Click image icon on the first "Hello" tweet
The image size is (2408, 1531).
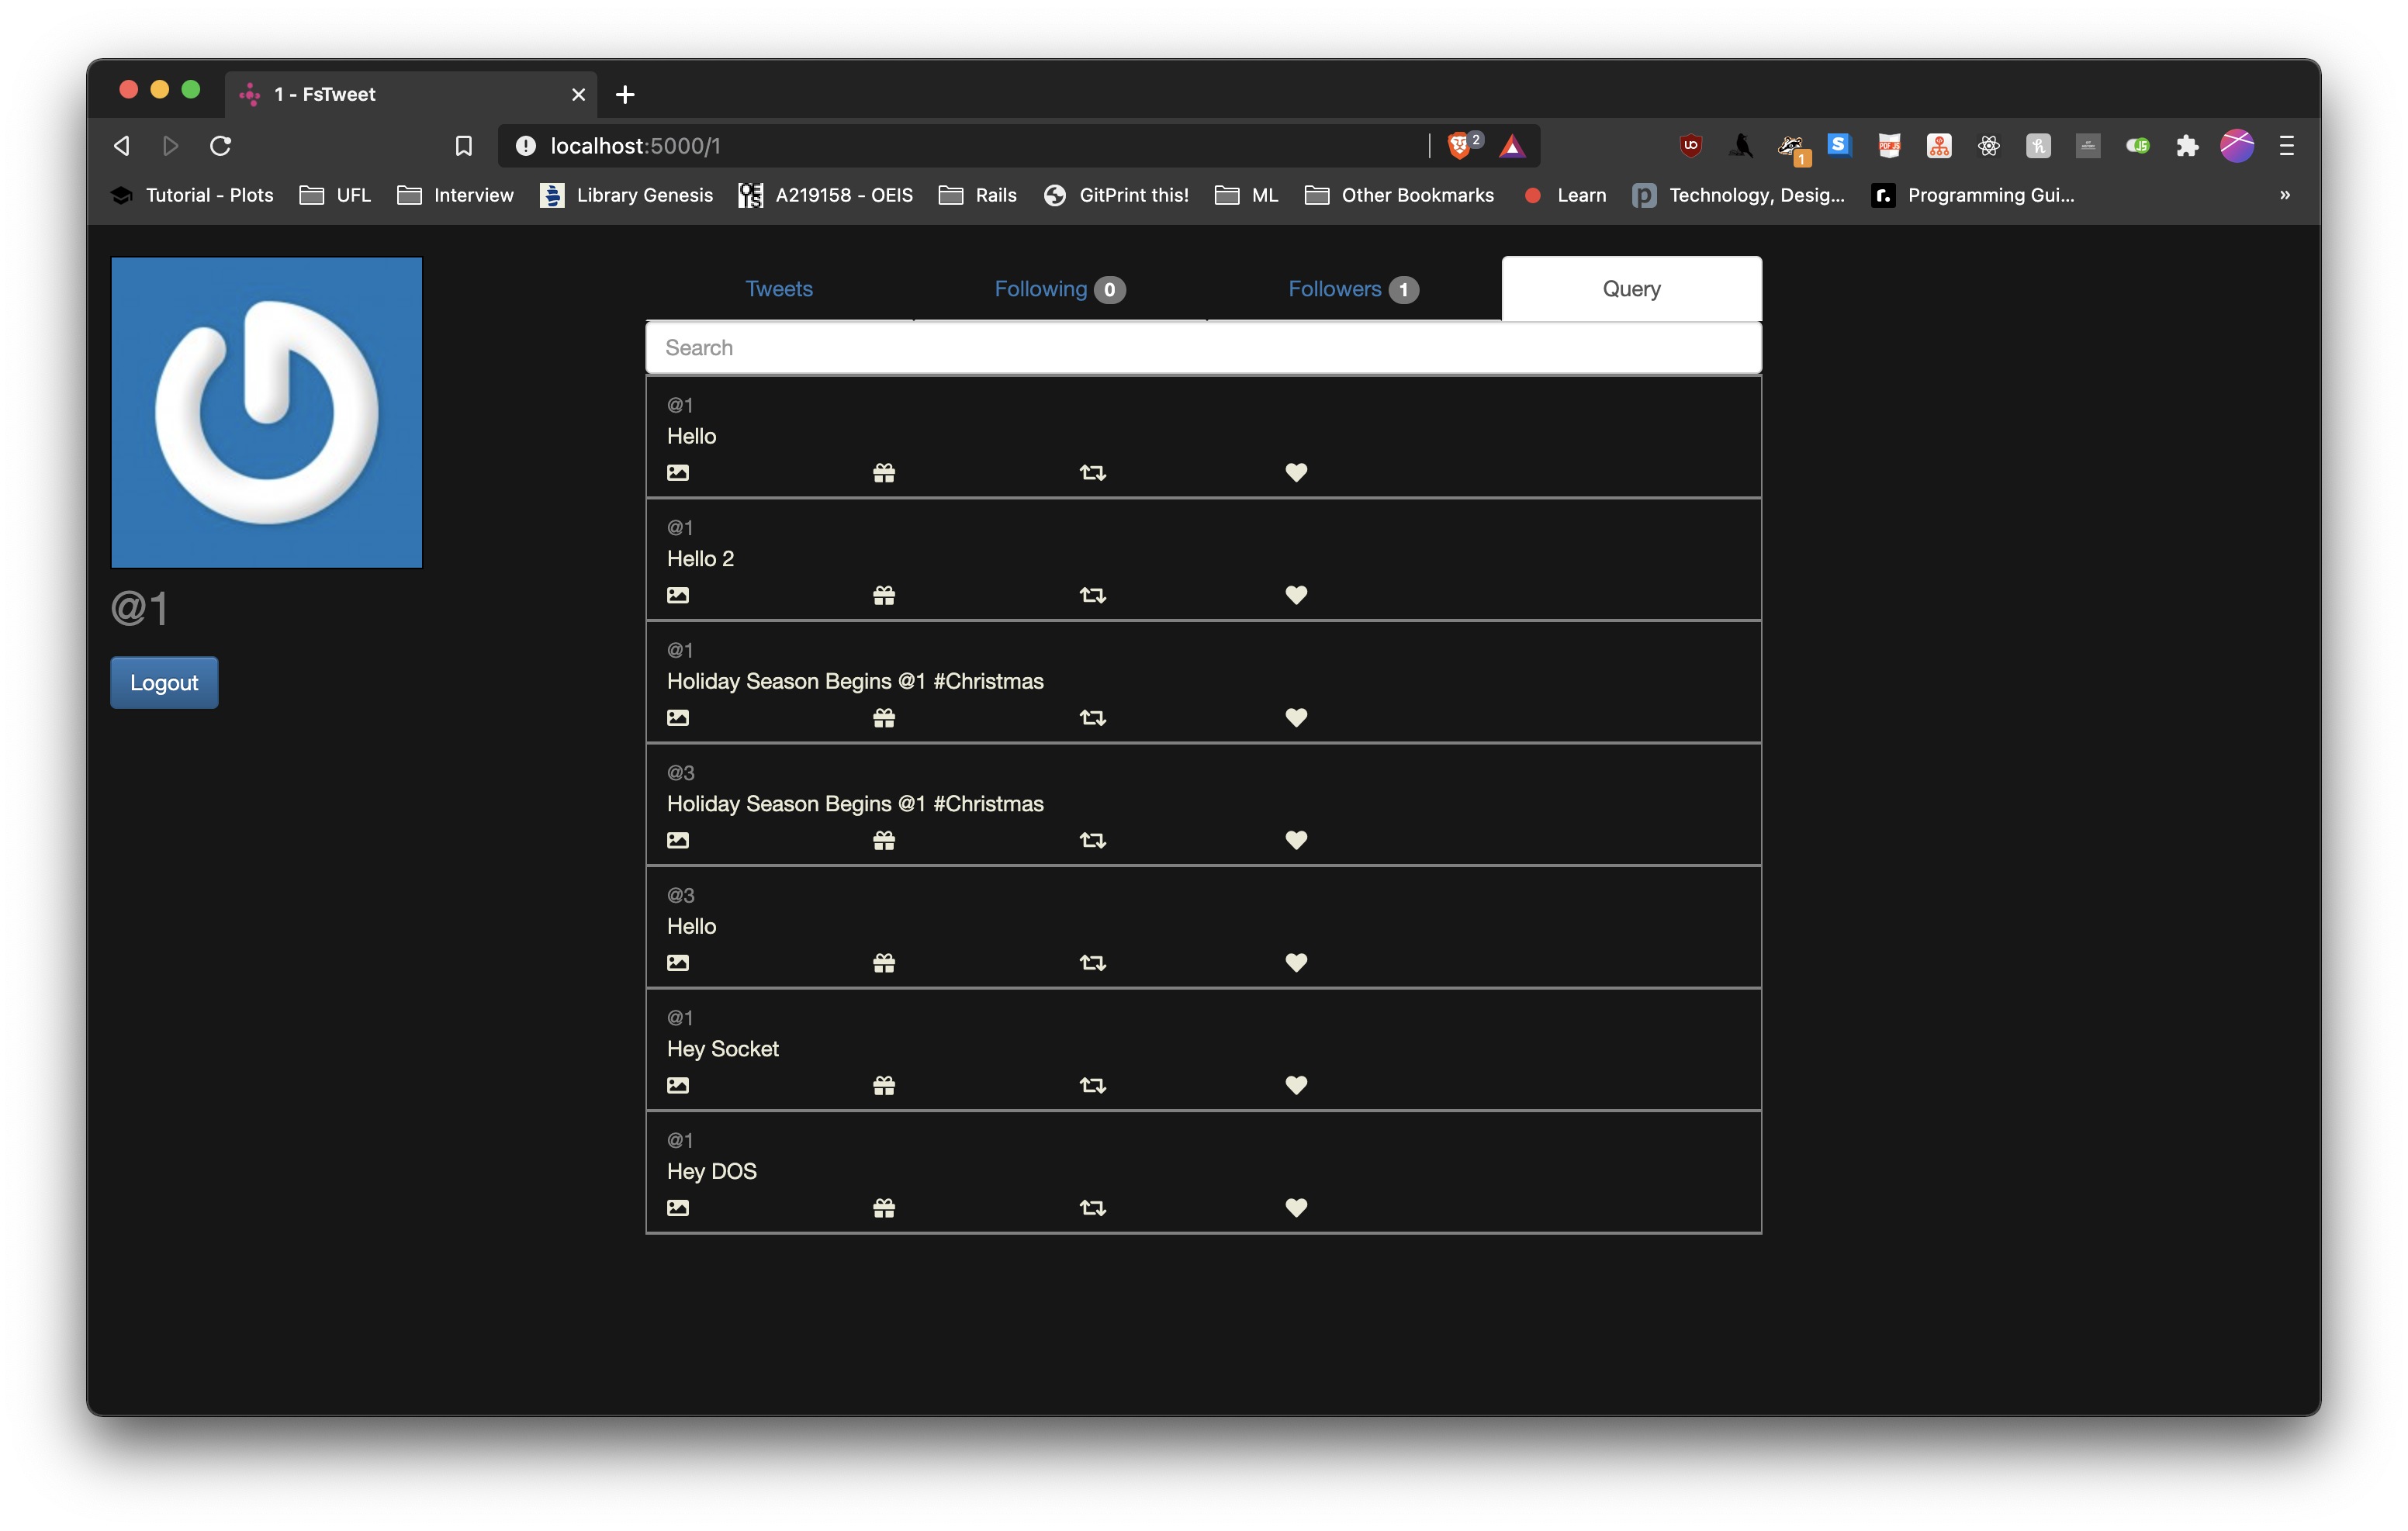[x=678, y=472]
